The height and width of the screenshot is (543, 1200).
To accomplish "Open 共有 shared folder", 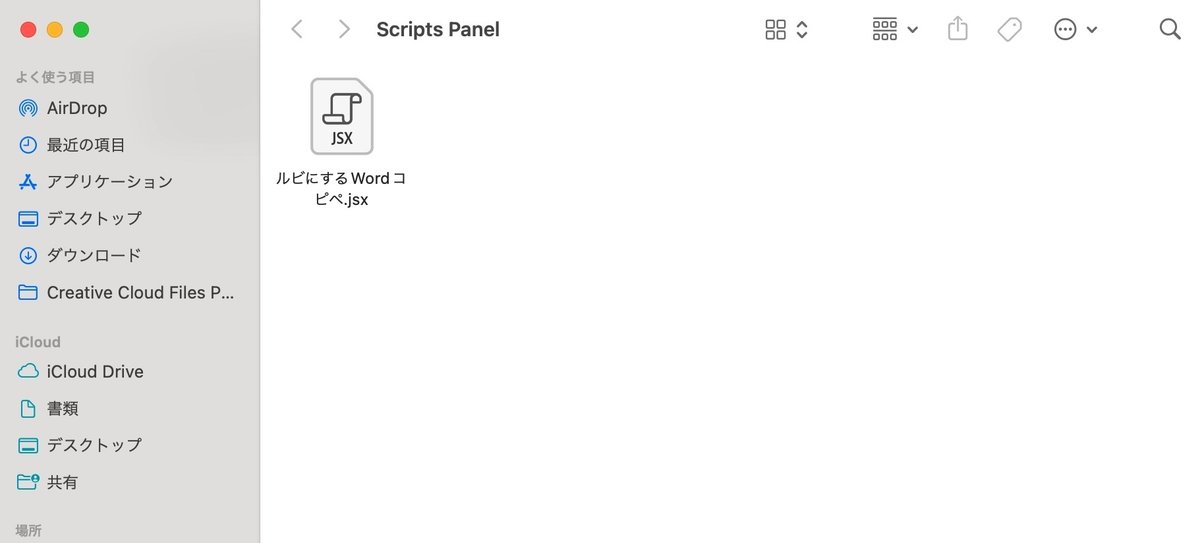I will [62, 482].
